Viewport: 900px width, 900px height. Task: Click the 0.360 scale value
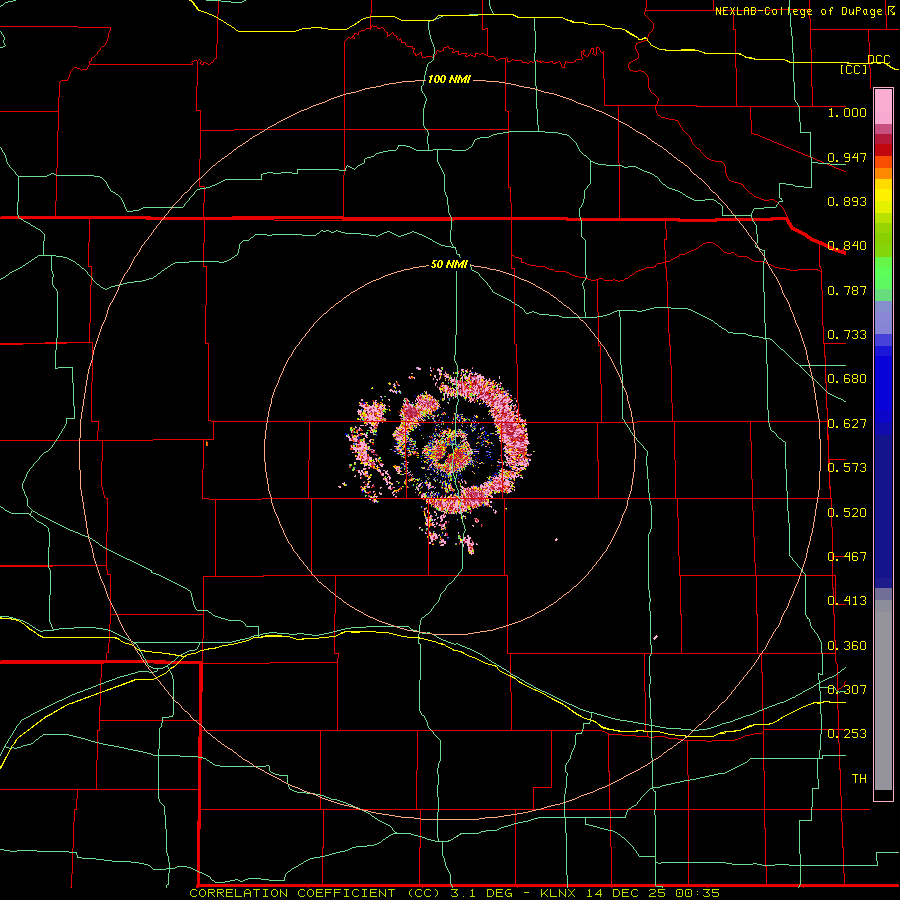847,646
